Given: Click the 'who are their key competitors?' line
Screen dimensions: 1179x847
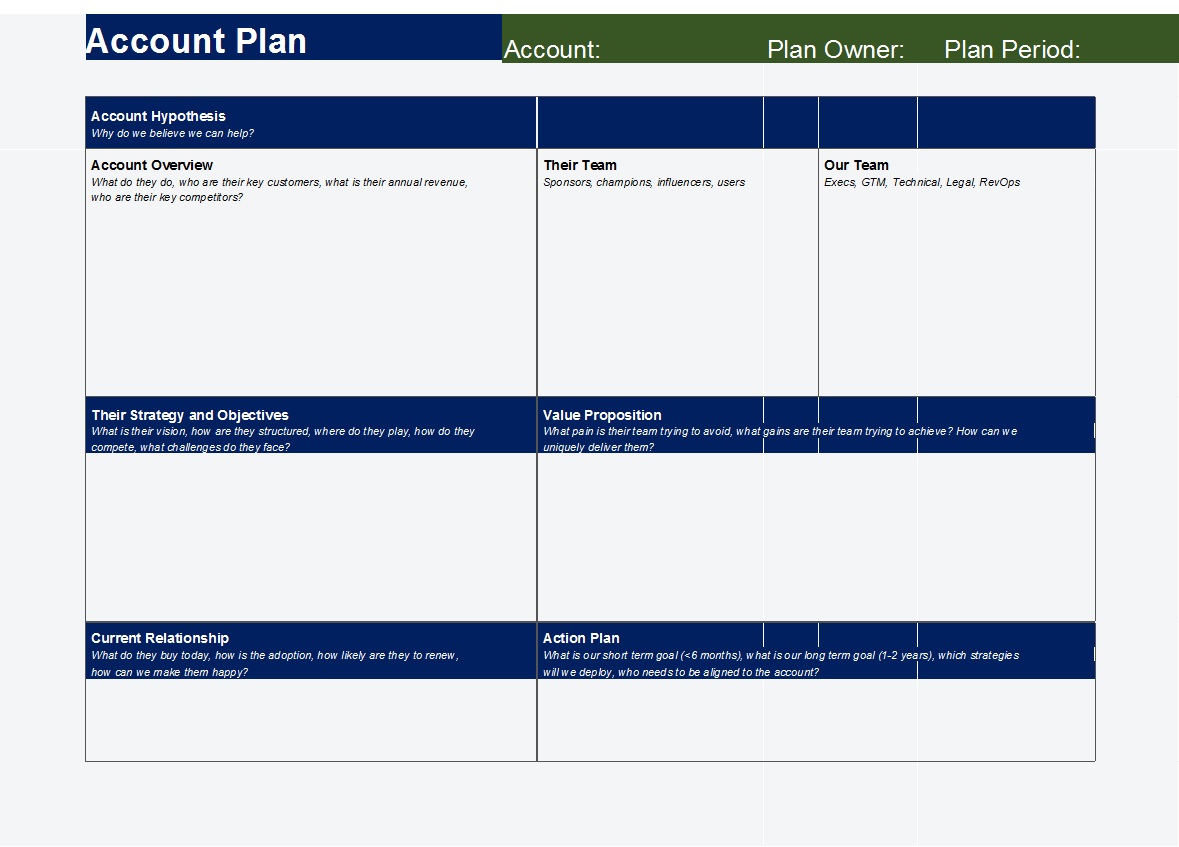Looking at the screenshot, I should click(167, 197).
